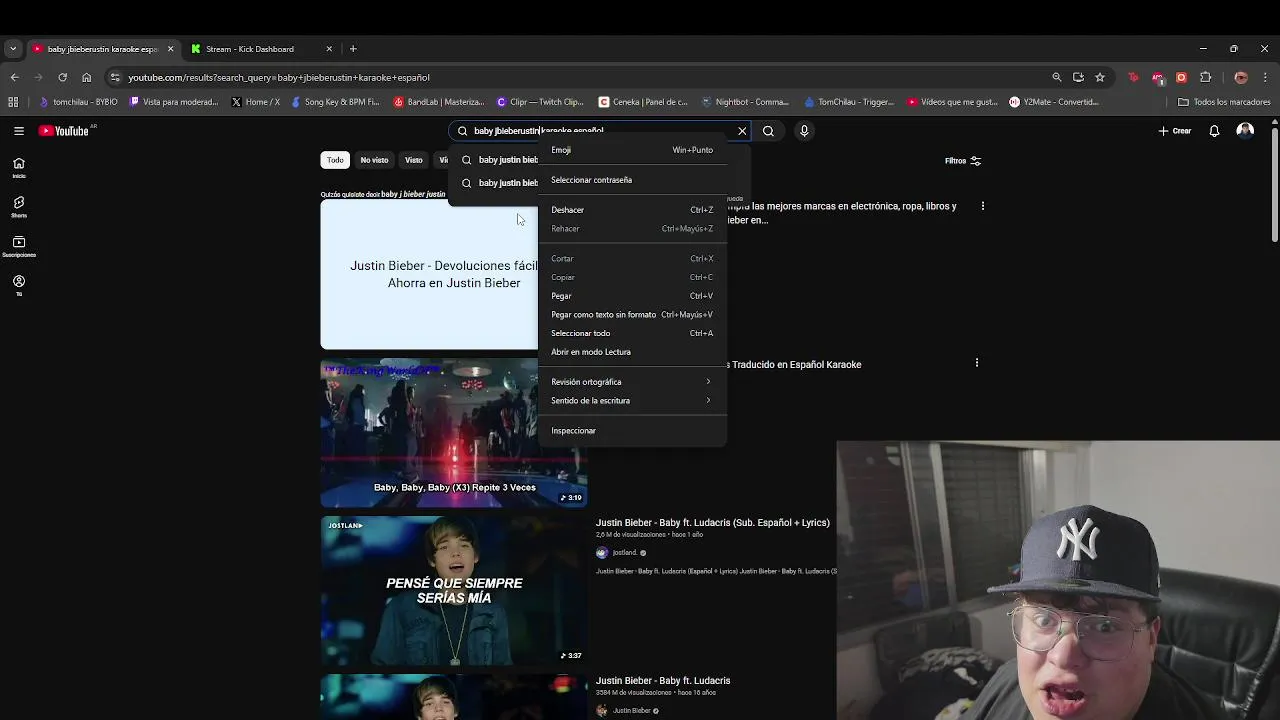This screenshot has height=720, width=1280.
Task: Open a new browser tab with plus
Action: tap(353, 49)
